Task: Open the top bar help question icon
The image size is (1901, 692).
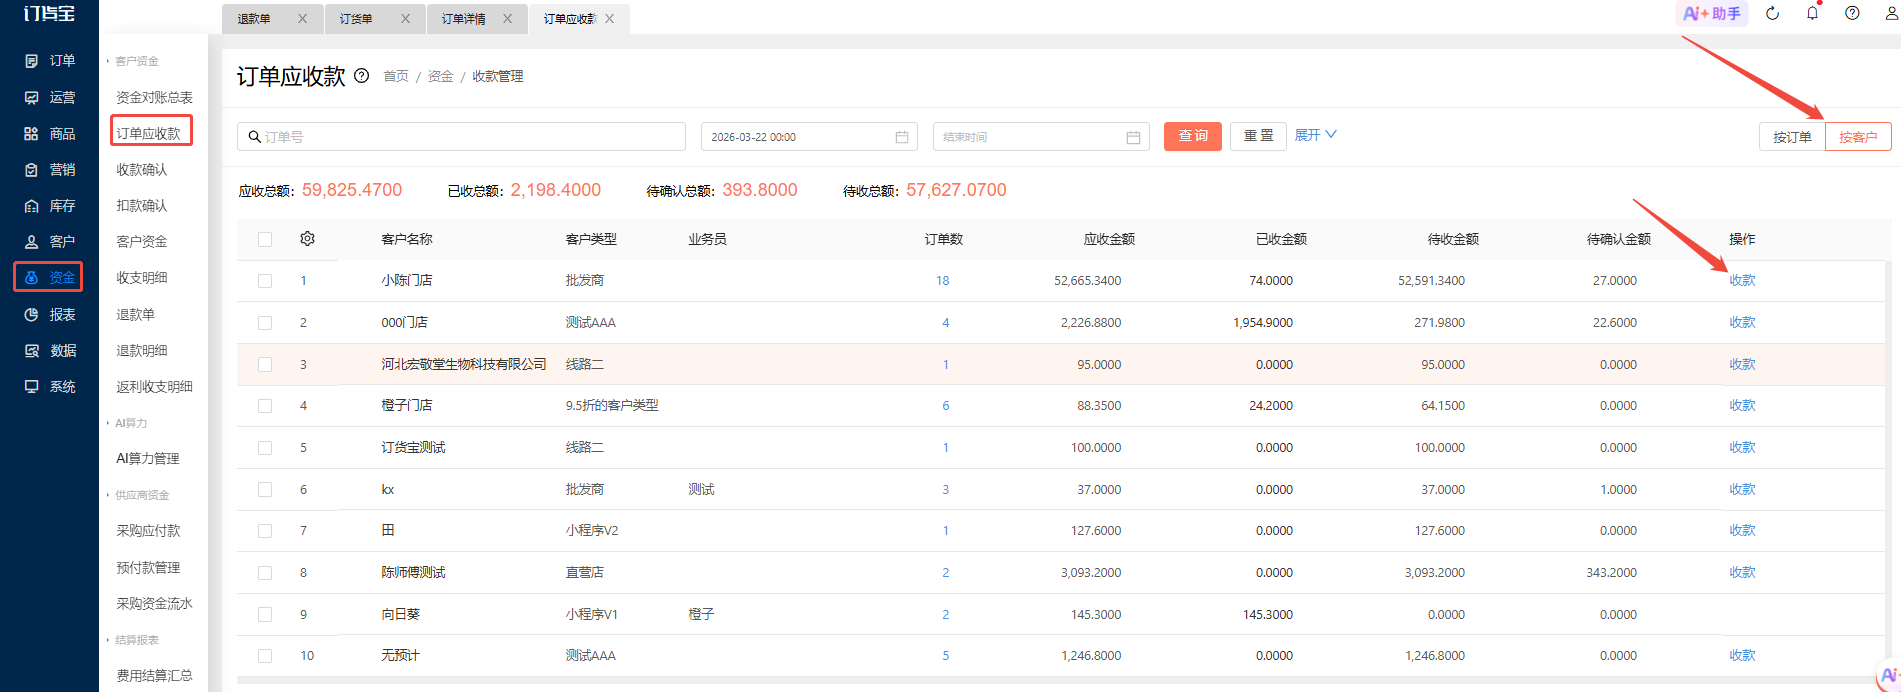Action: point(1852,13)
